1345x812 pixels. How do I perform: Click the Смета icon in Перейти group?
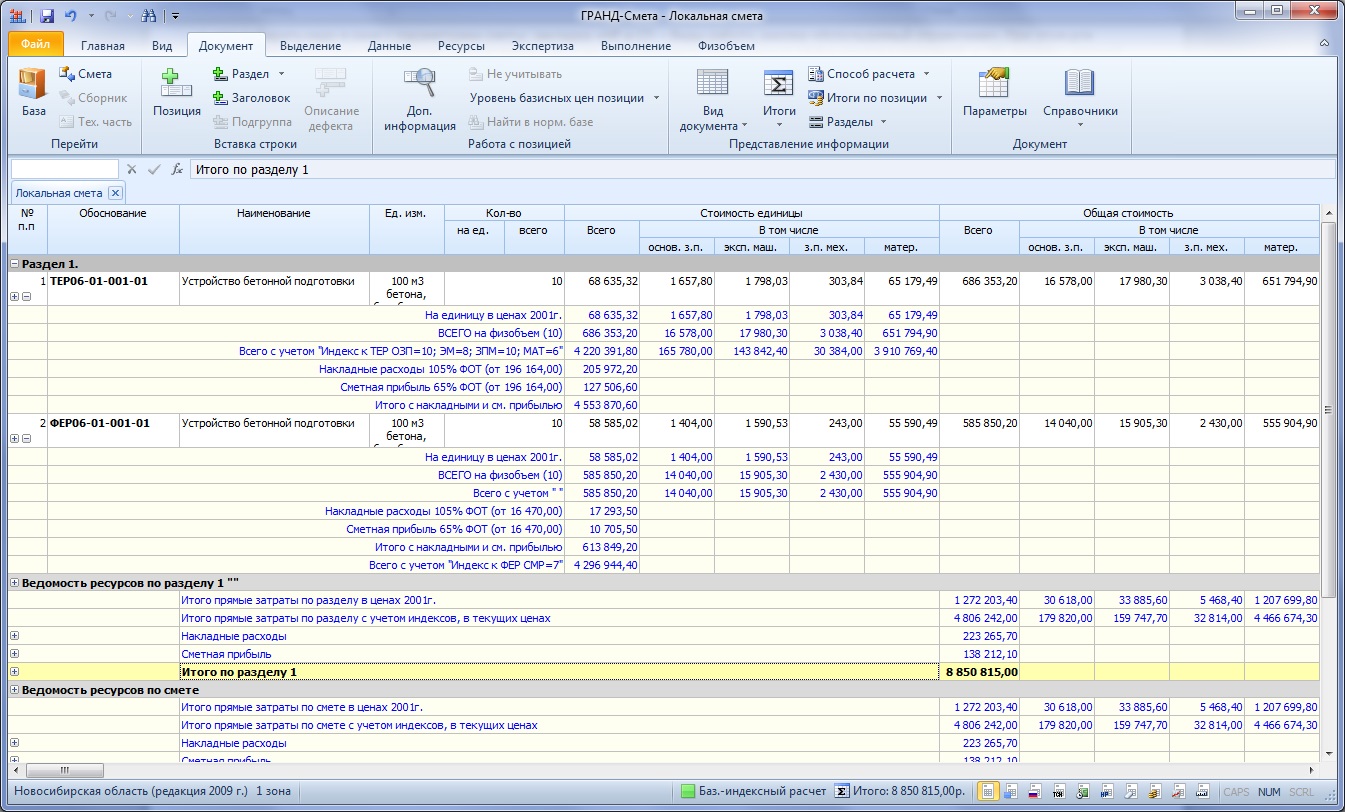[x=86, y=74]
